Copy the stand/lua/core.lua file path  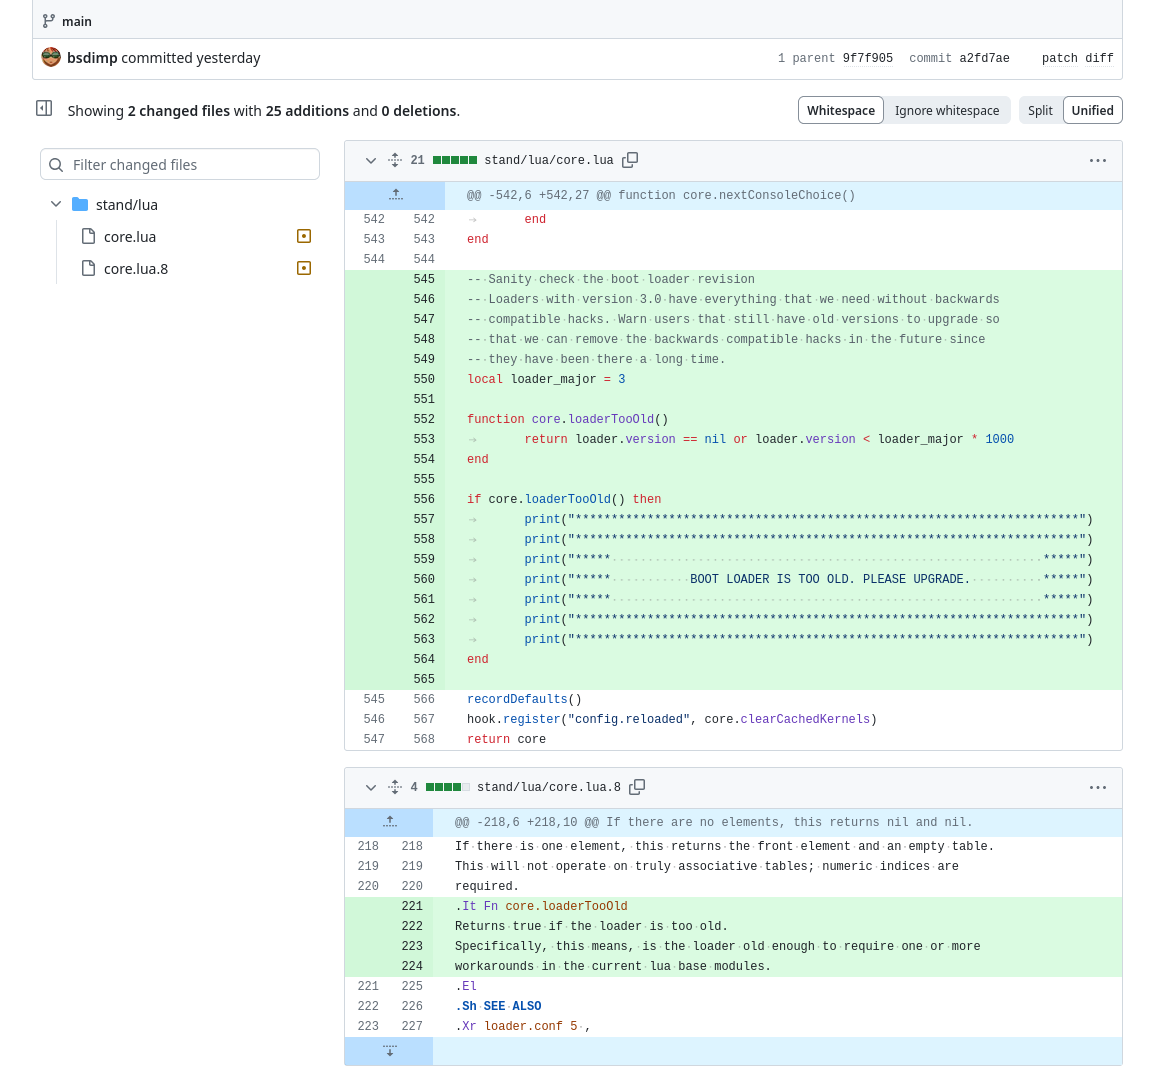(630, 160)
